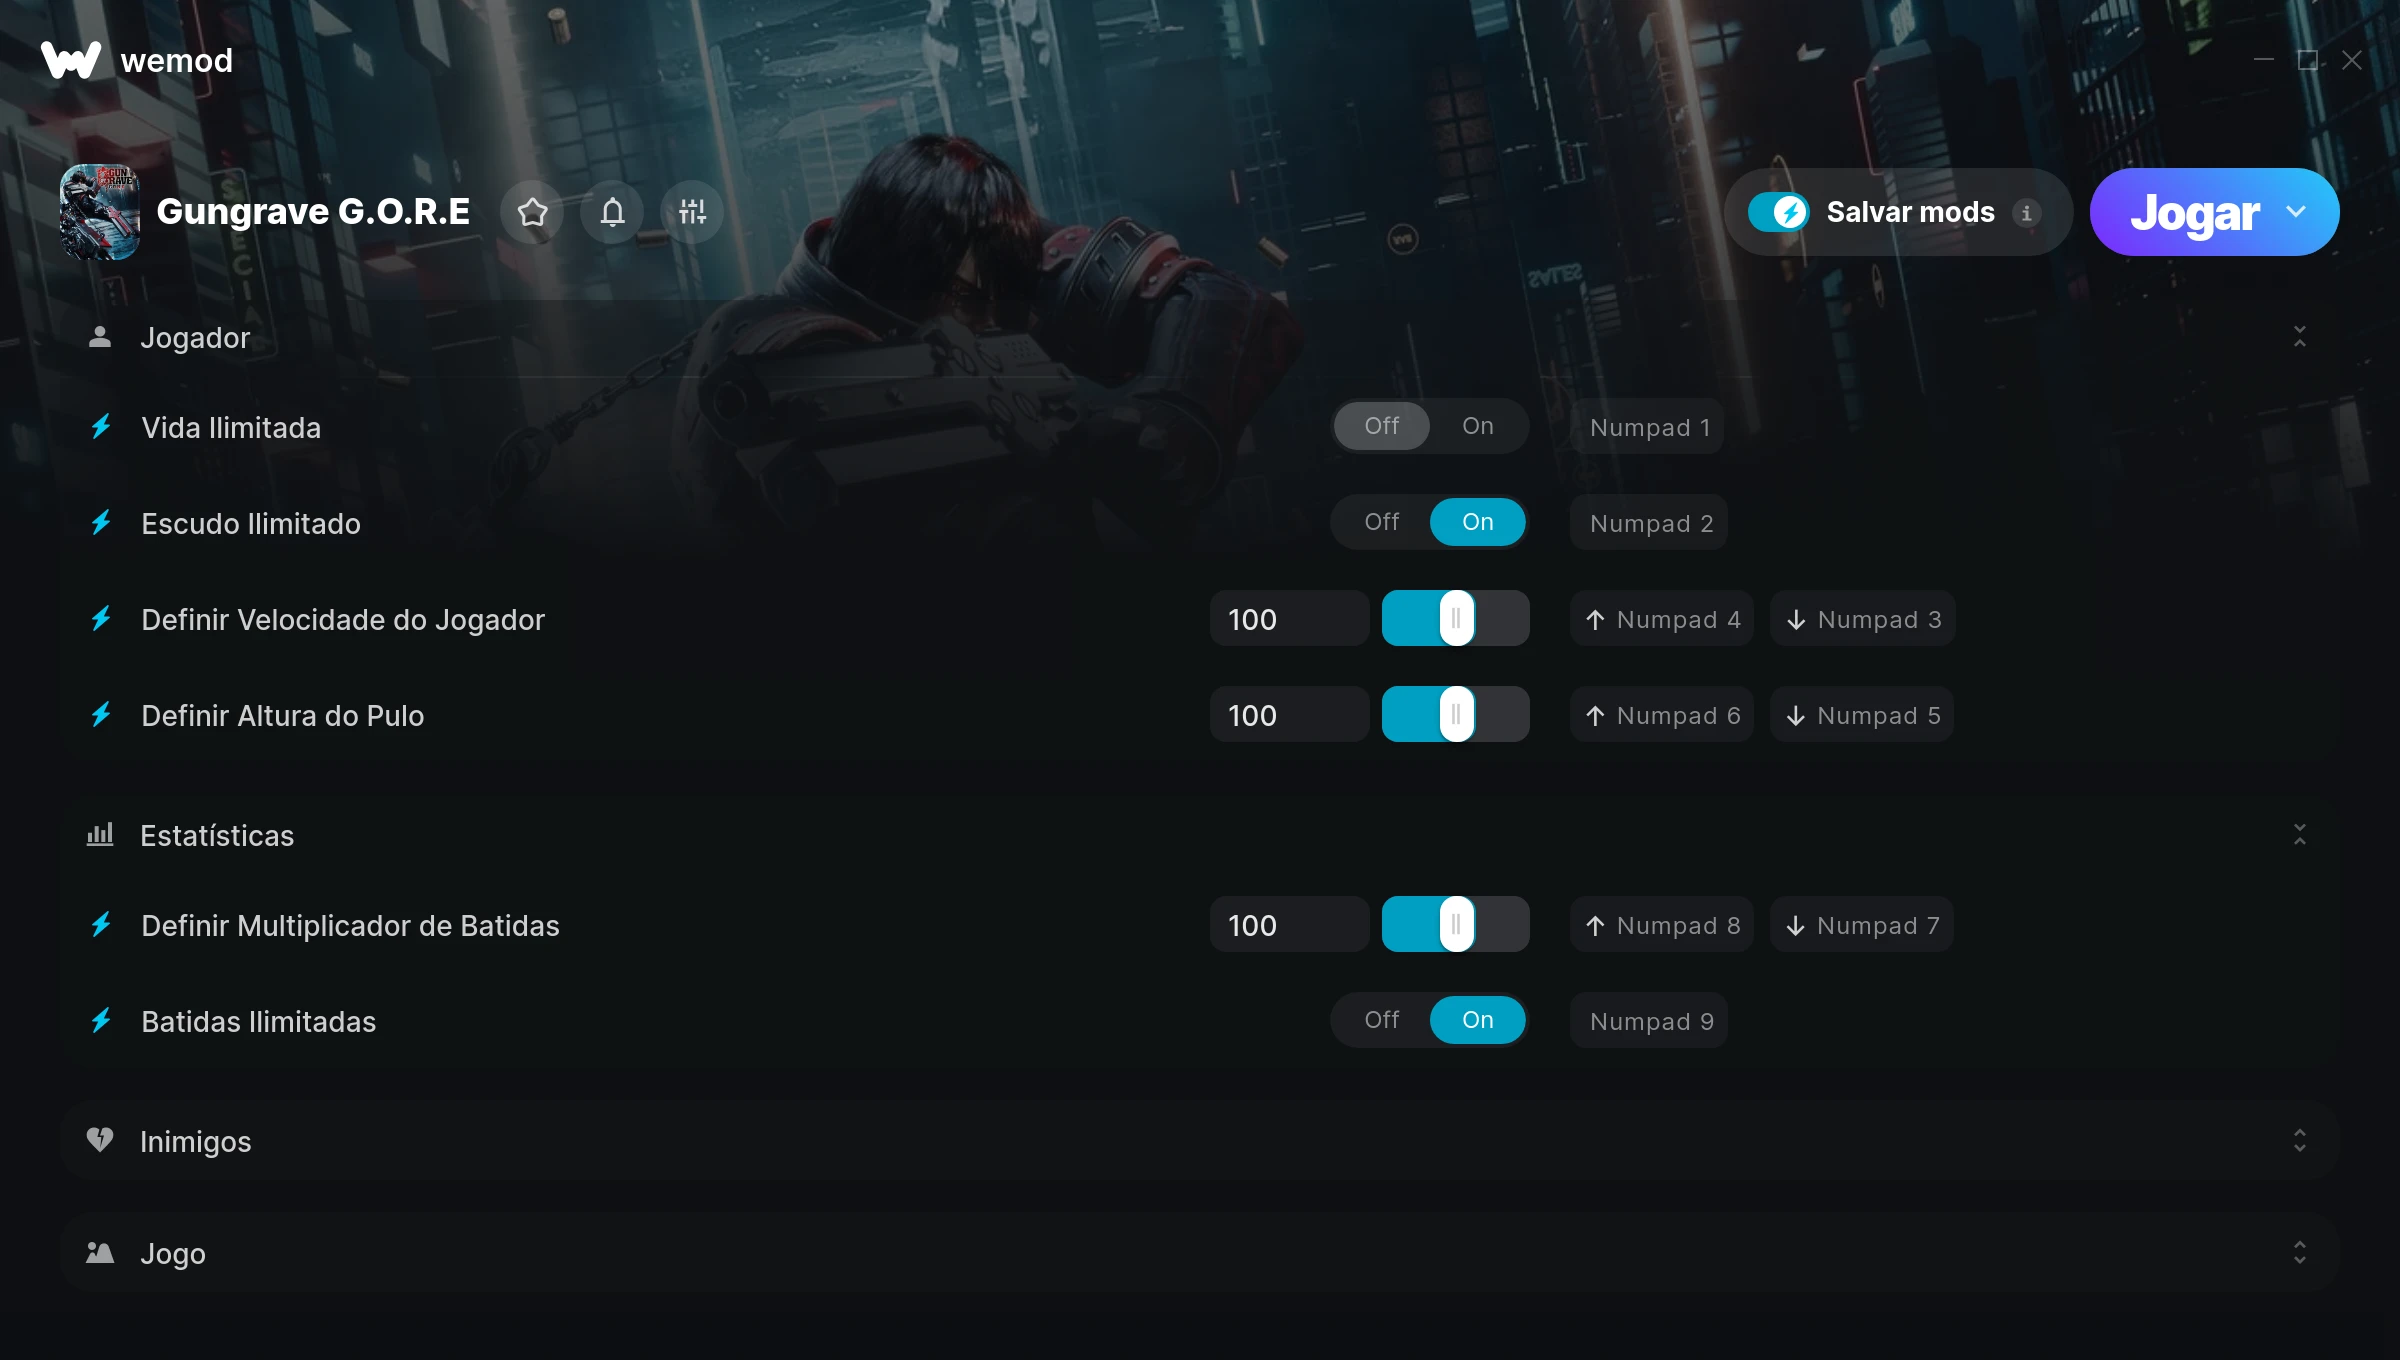2400x1360 pixels.
Task: Click the Gungrave G.O.R.E game thumbnail
Action: 100,212
